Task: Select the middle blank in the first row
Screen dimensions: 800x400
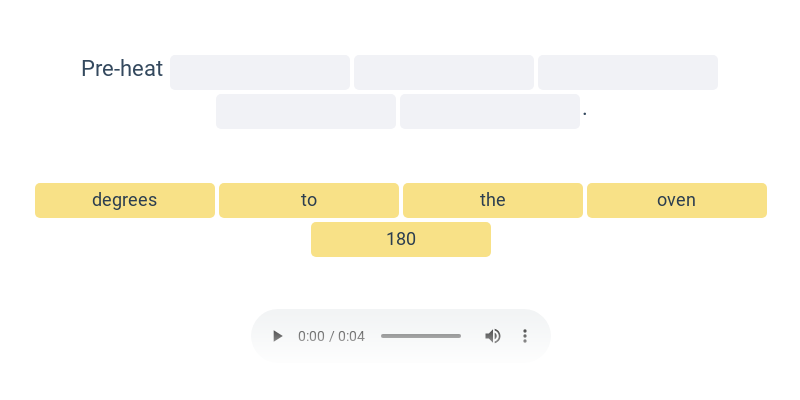Action: coord(444,73)
